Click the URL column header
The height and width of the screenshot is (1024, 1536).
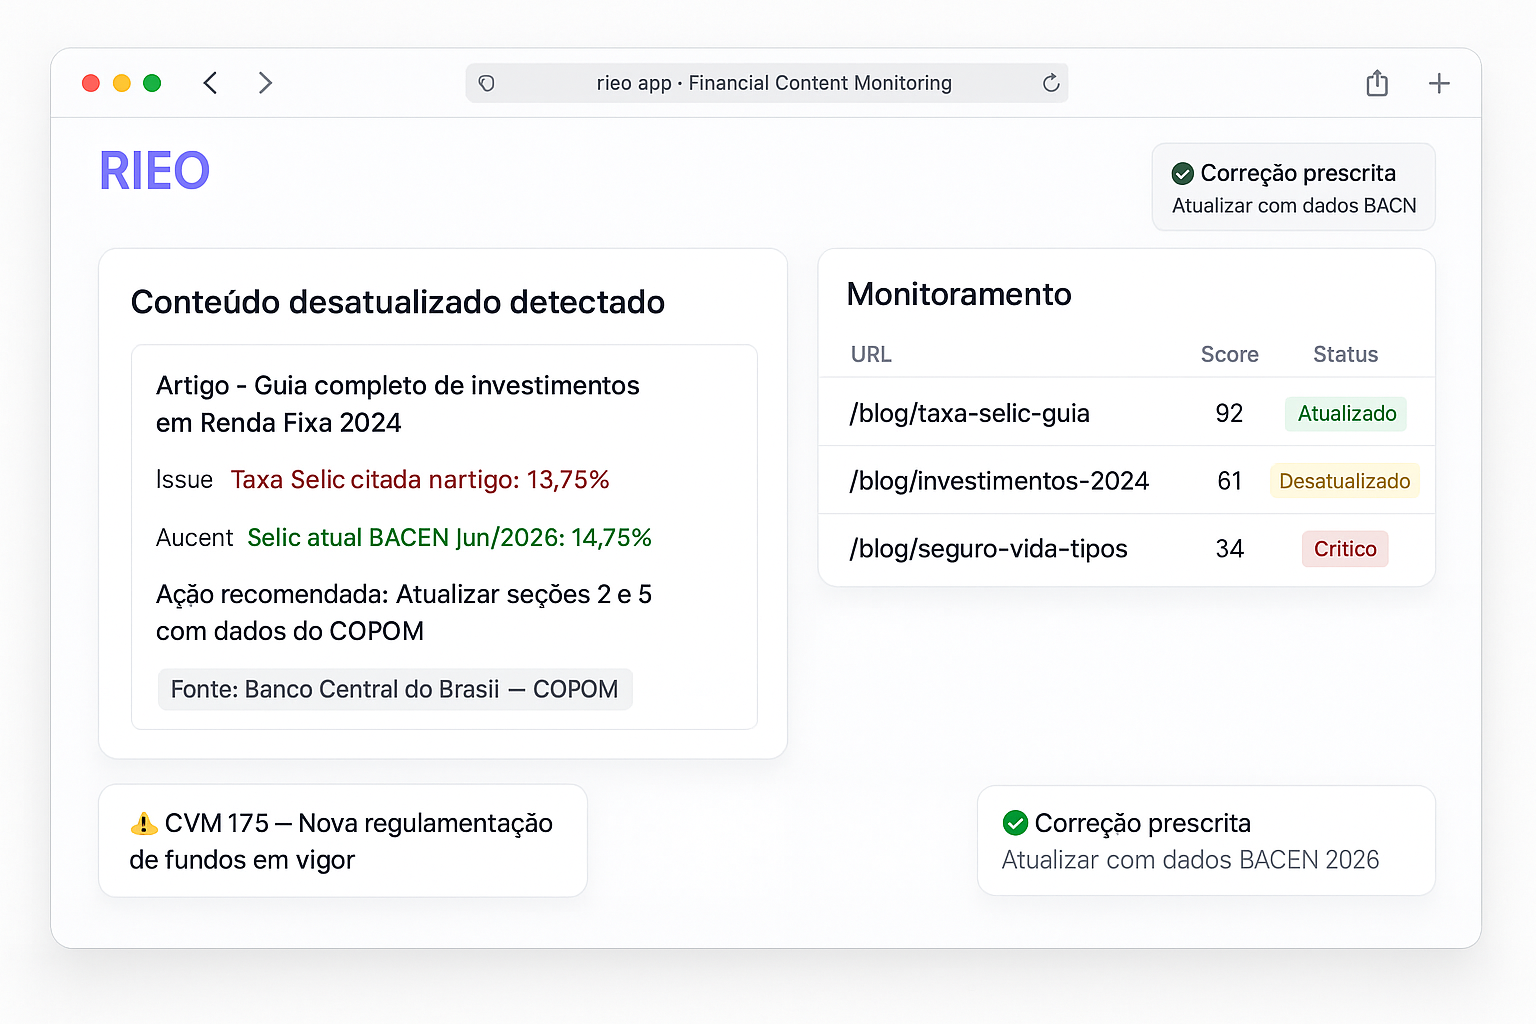(x=871, y=354)
